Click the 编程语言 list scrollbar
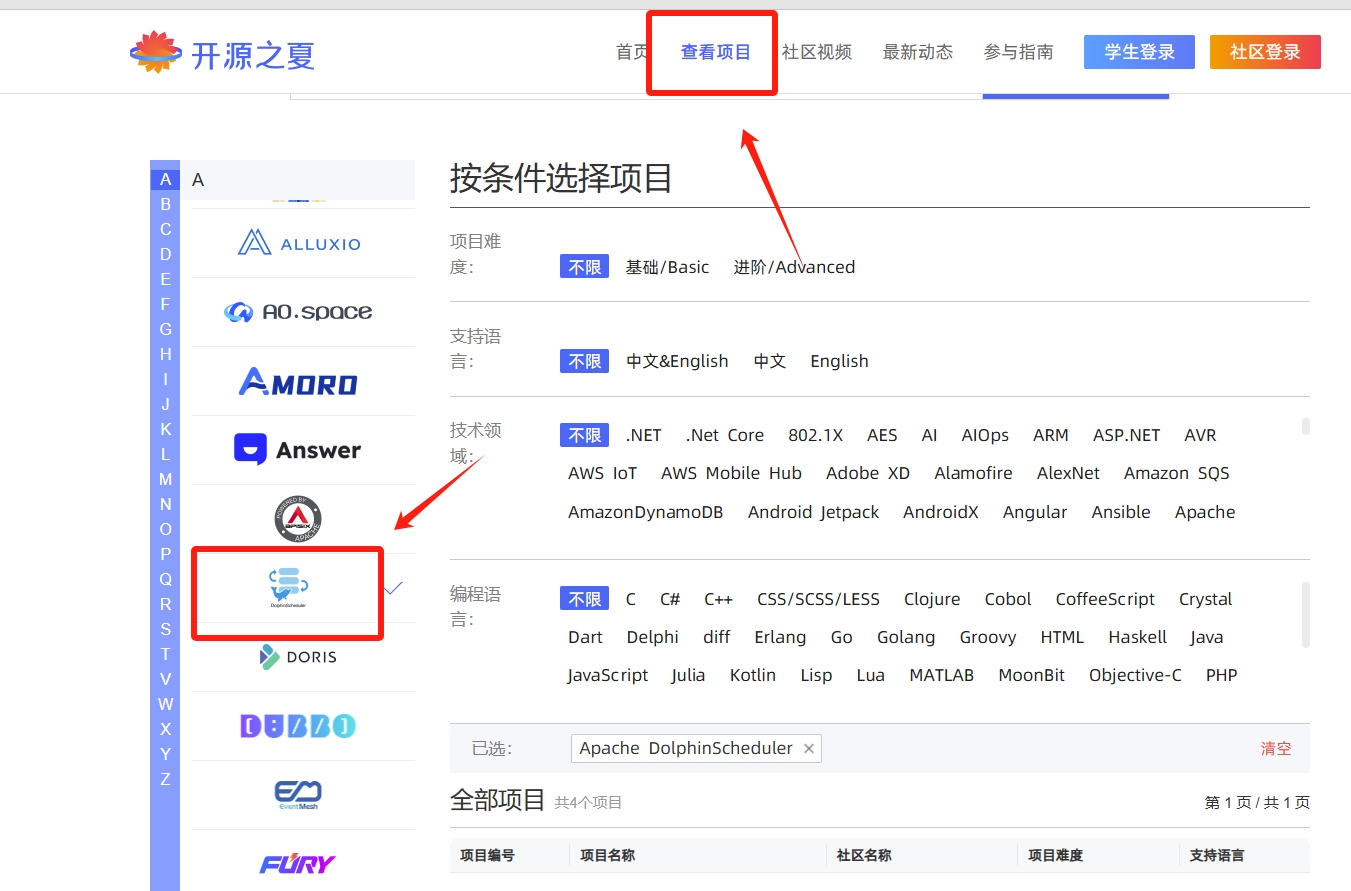1351x891 pixels. point(1305,615)
